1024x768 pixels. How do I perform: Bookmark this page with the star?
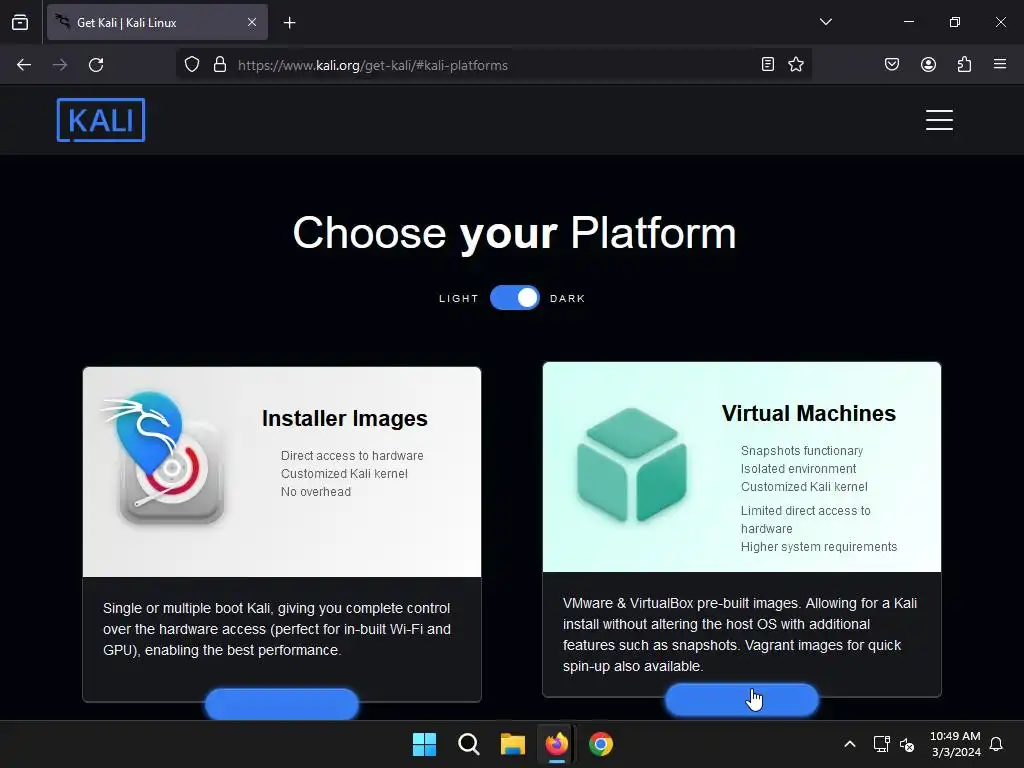pos(795,64)
